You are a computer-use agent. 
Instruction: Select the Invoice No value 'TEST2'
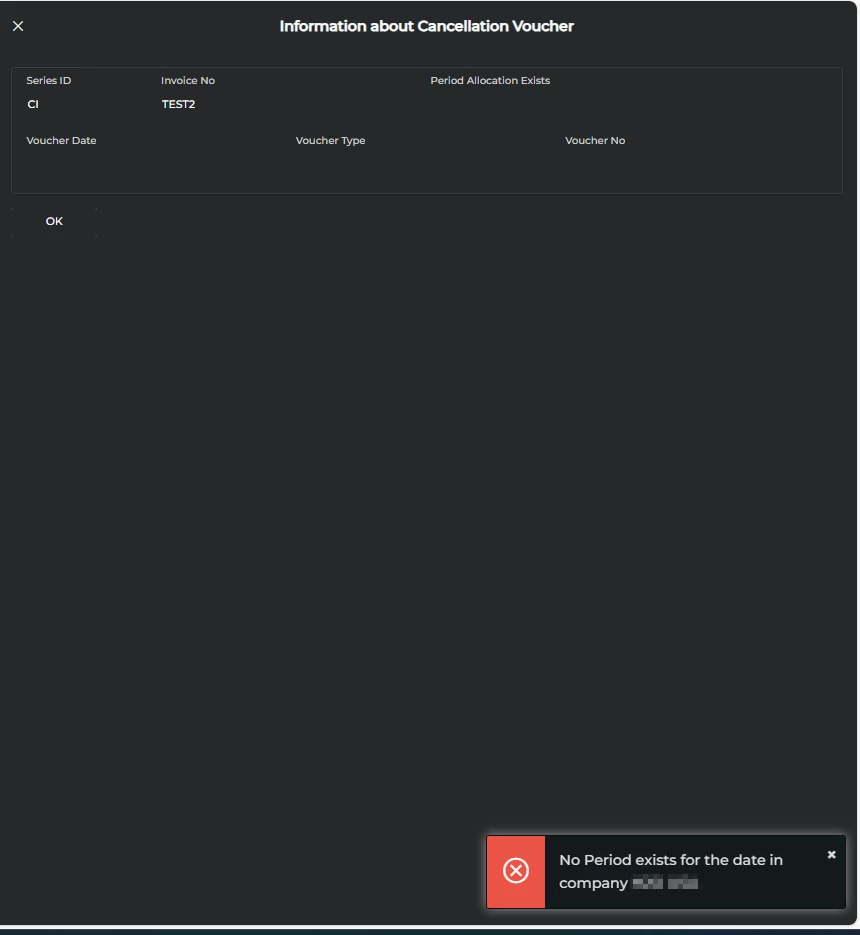pos(179,103)
